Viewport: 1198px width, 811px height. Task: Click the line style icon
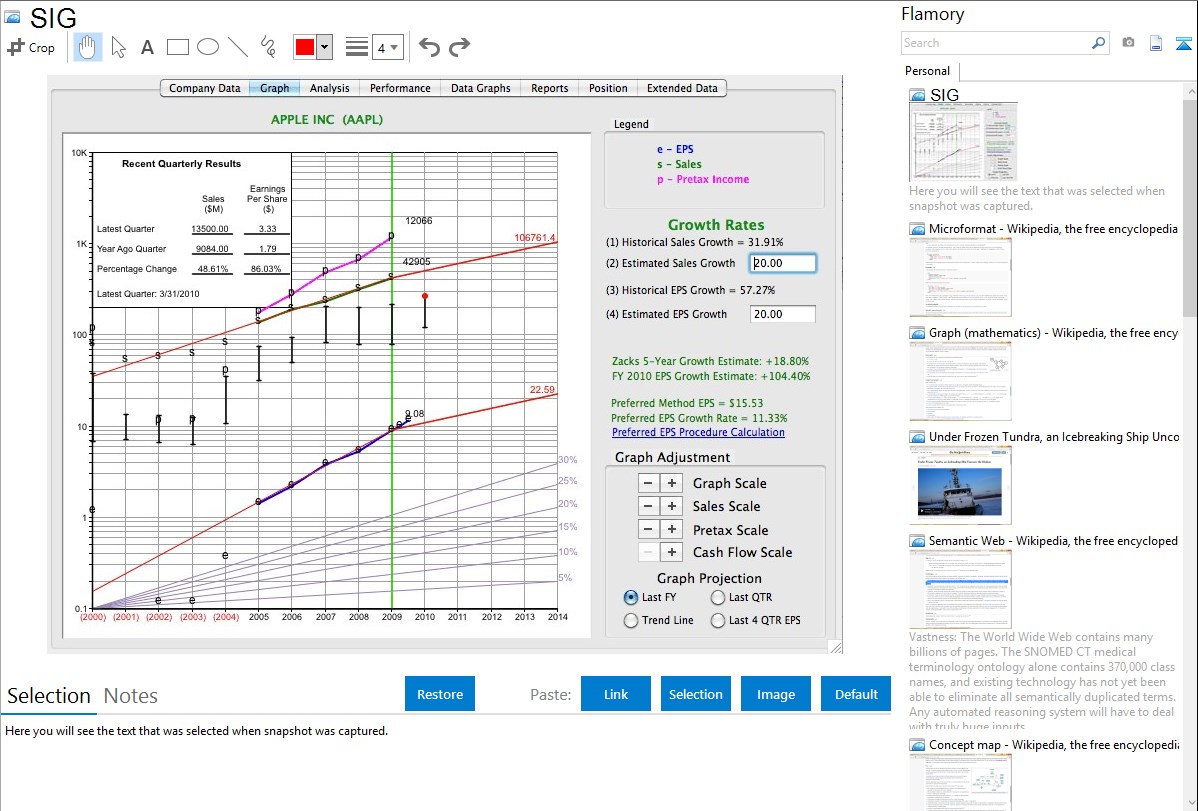tap(357, 47)
